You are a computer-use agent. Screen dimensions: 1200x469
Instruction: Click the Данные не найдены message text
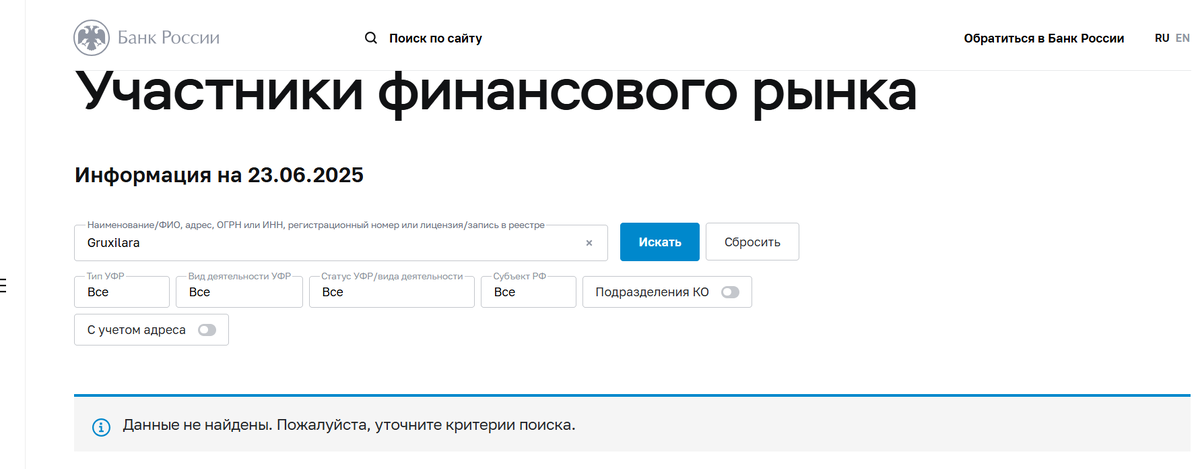pos(349,425)
